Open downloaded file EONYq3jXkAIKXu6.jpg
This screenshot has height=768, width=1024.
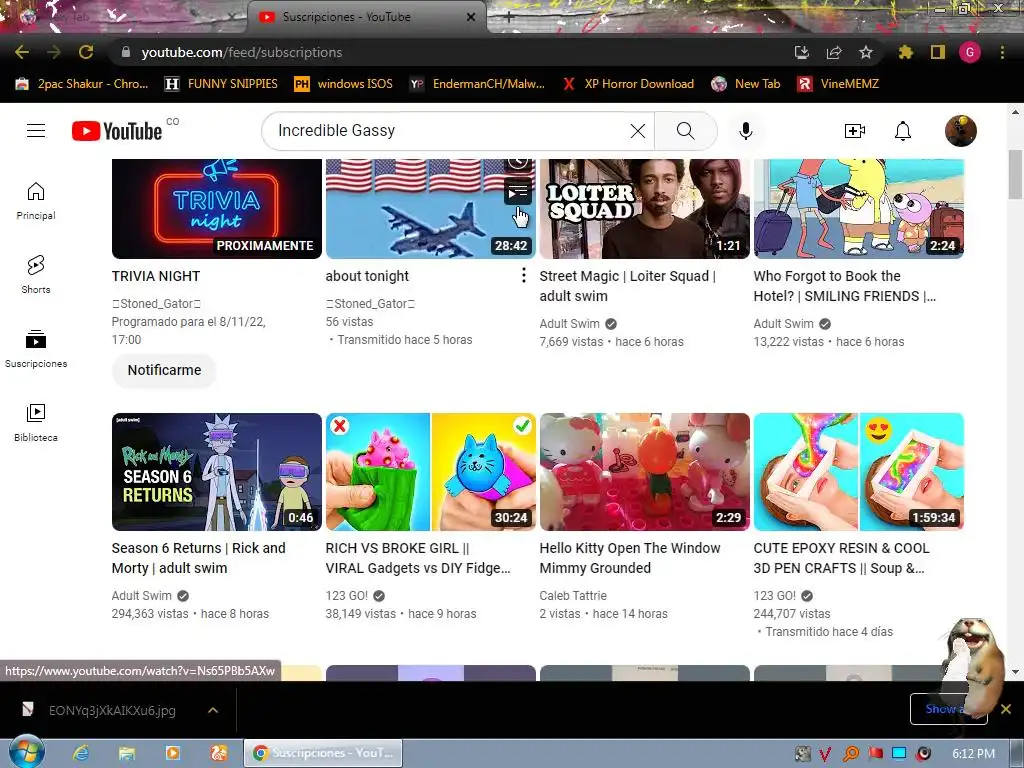pyautogui.click(x=112, y=710)
